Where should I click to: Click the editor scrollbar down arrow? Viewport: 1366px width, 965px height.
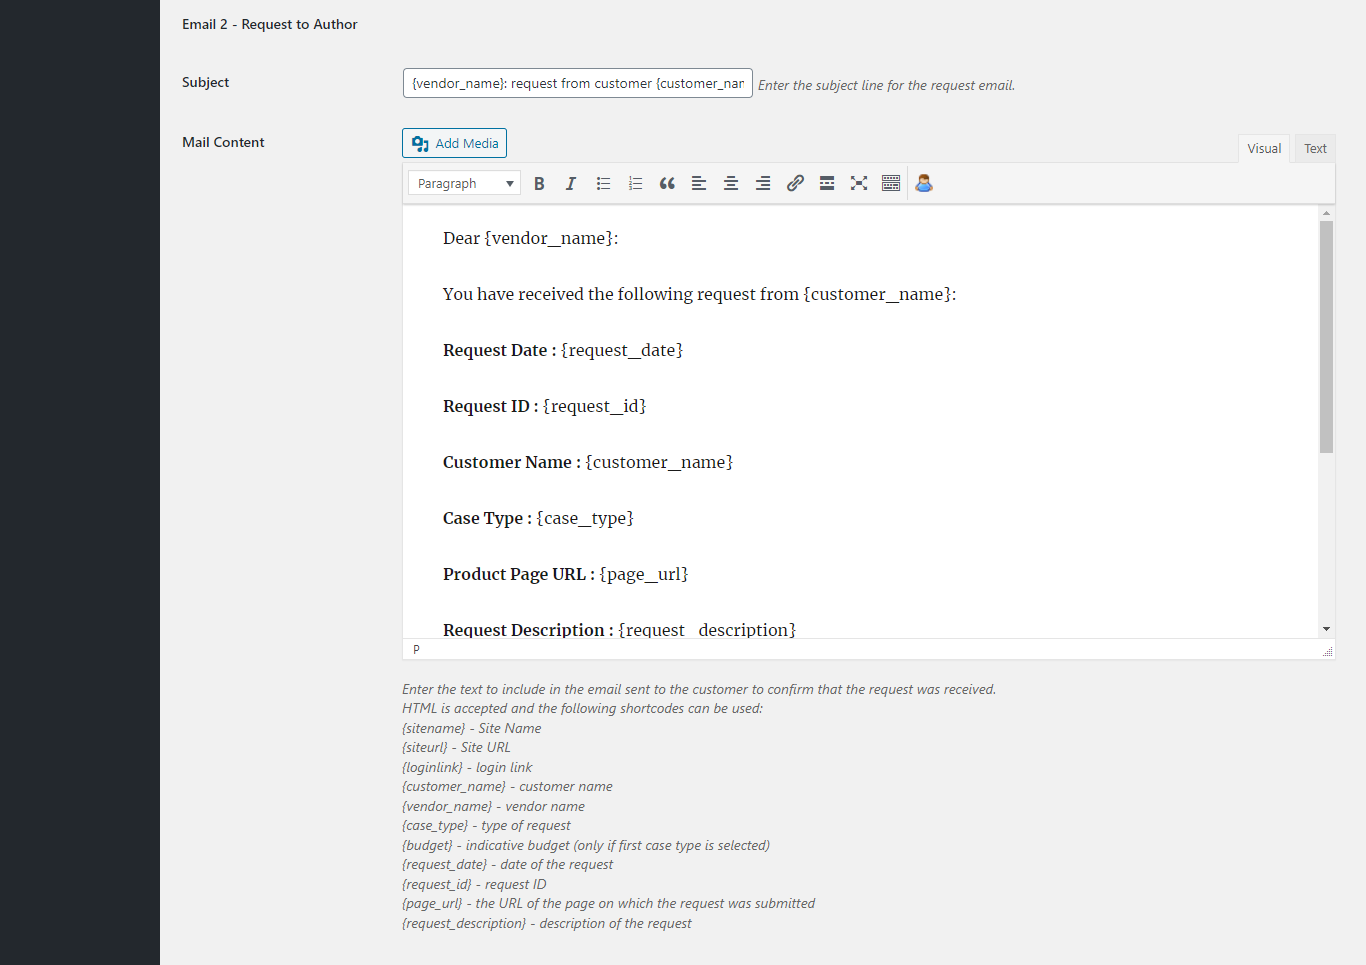[x=1326, y=629]
